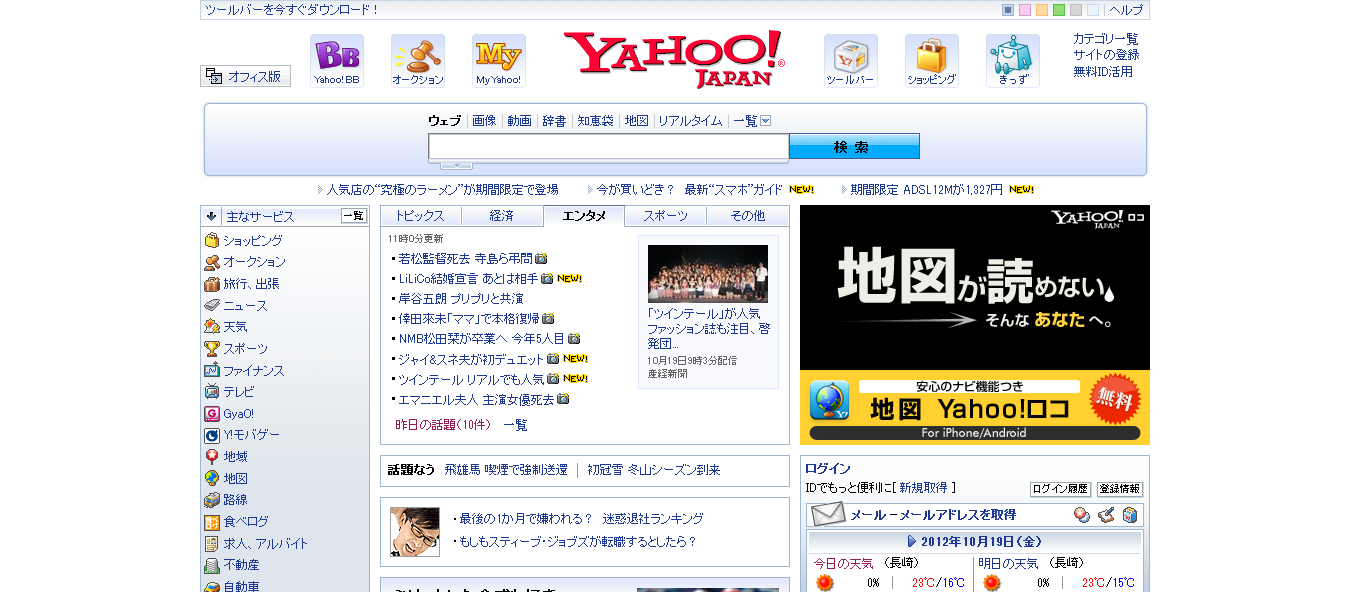
Task: Select the エンタメ tab
Action: 584,216
